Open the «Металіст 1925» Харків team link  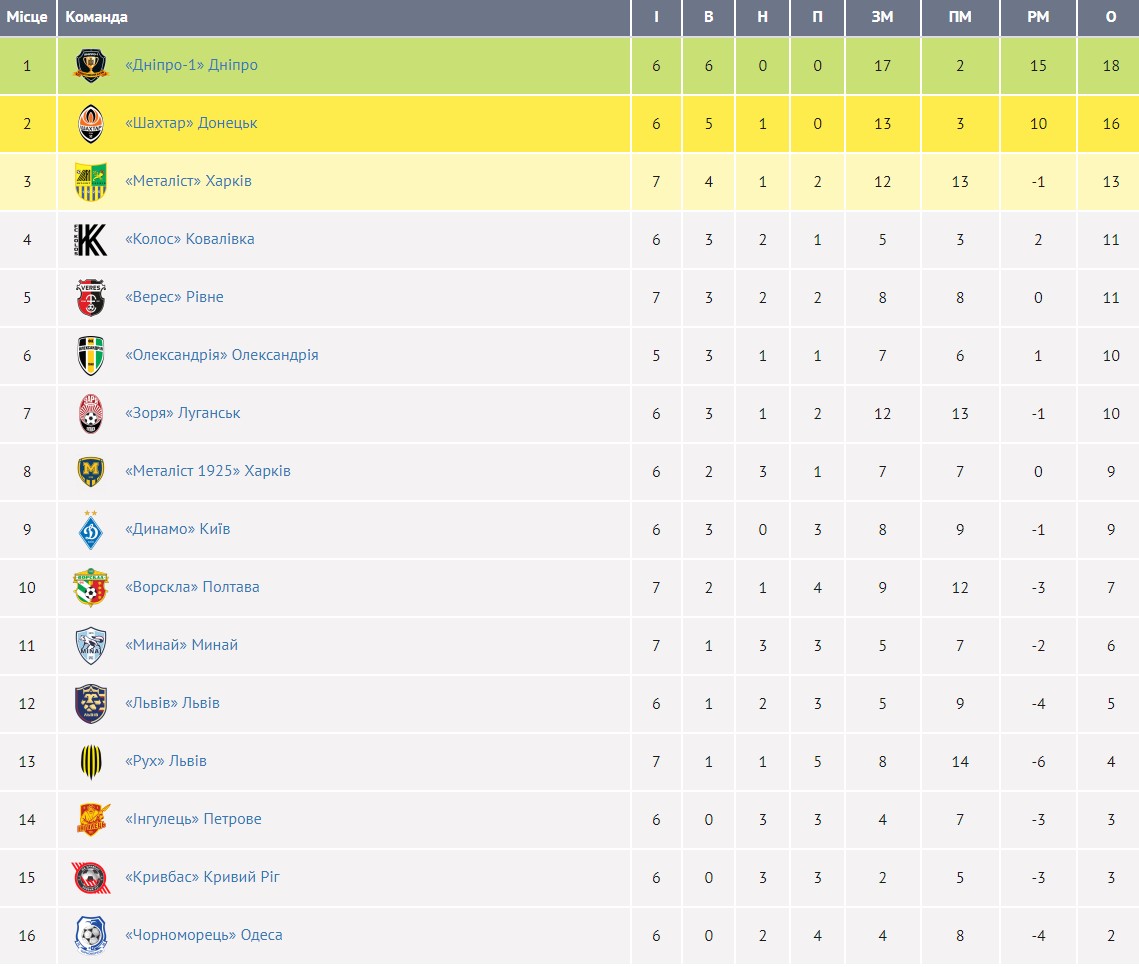[207, 471]
